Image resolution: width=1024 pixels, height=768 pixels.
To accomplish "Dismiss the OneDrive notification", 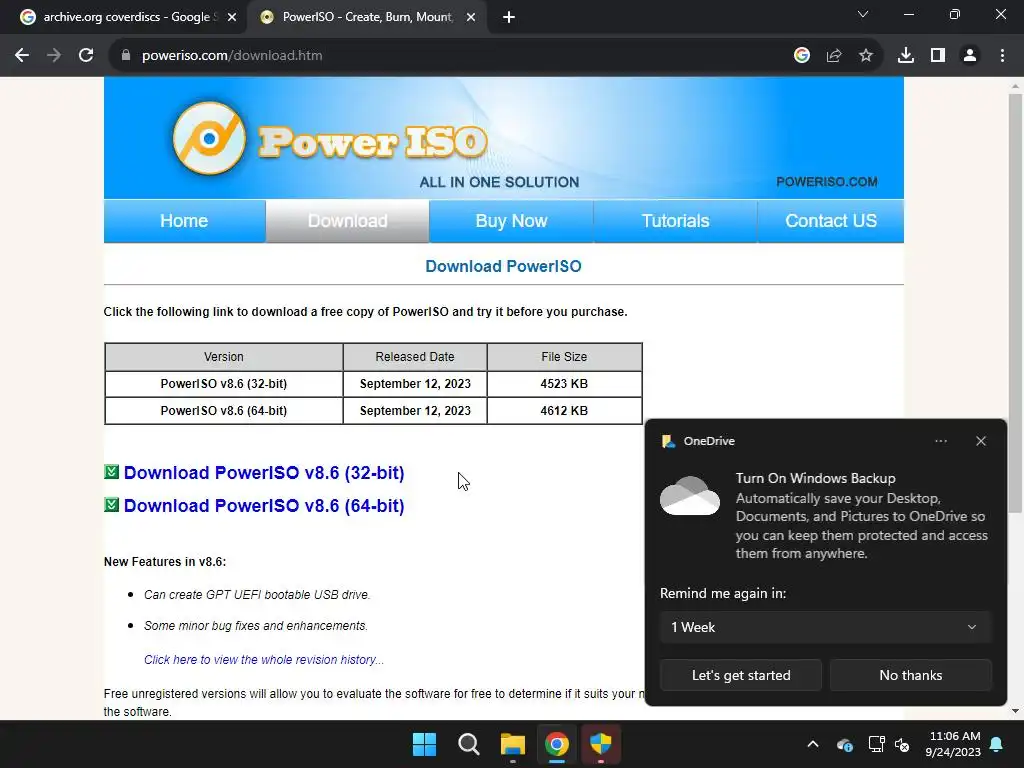I will click(x=981, y=441).
